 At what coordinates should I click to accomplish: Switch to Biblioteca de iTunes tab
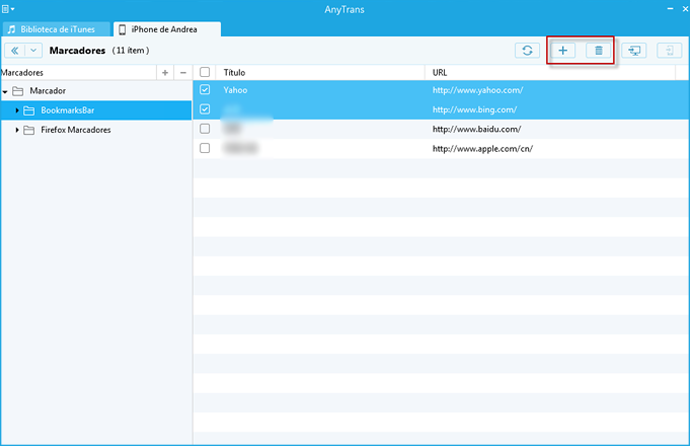pyautogui.click(x=56, y=29)
